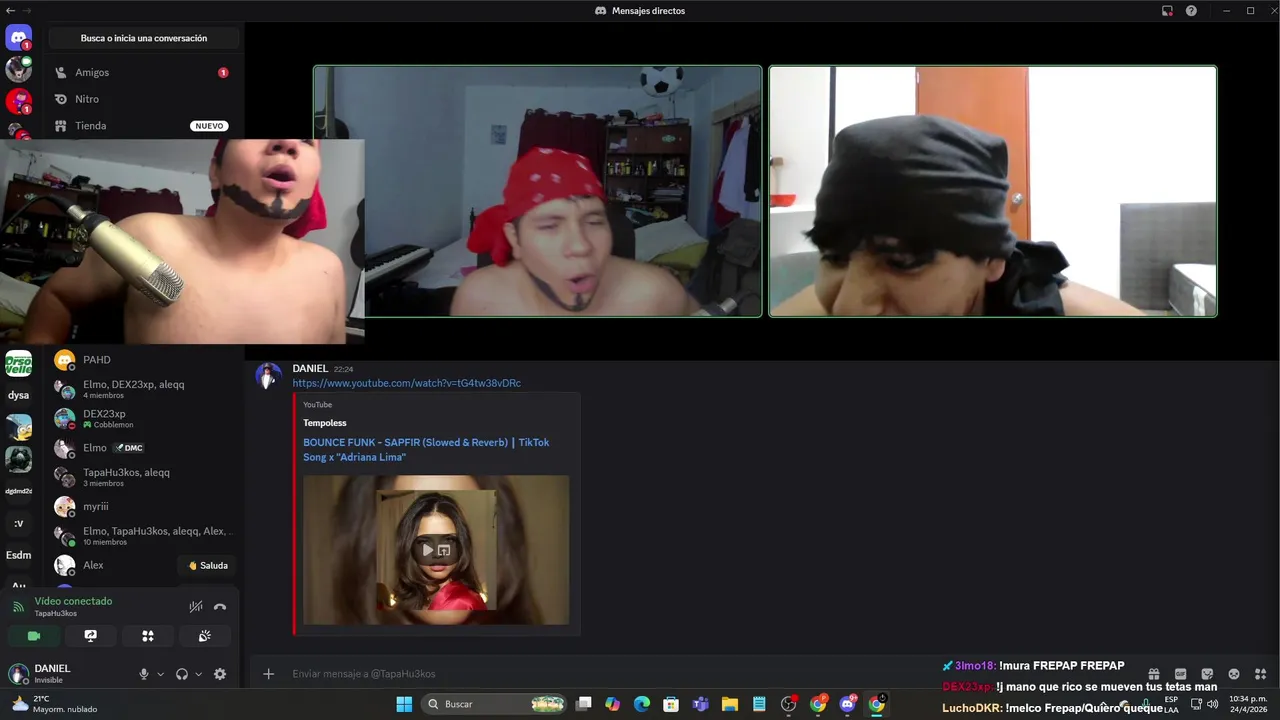Open the 'dysa' server icon
The height and width of the screenshot is (720, 1280).
pos(18,395)
